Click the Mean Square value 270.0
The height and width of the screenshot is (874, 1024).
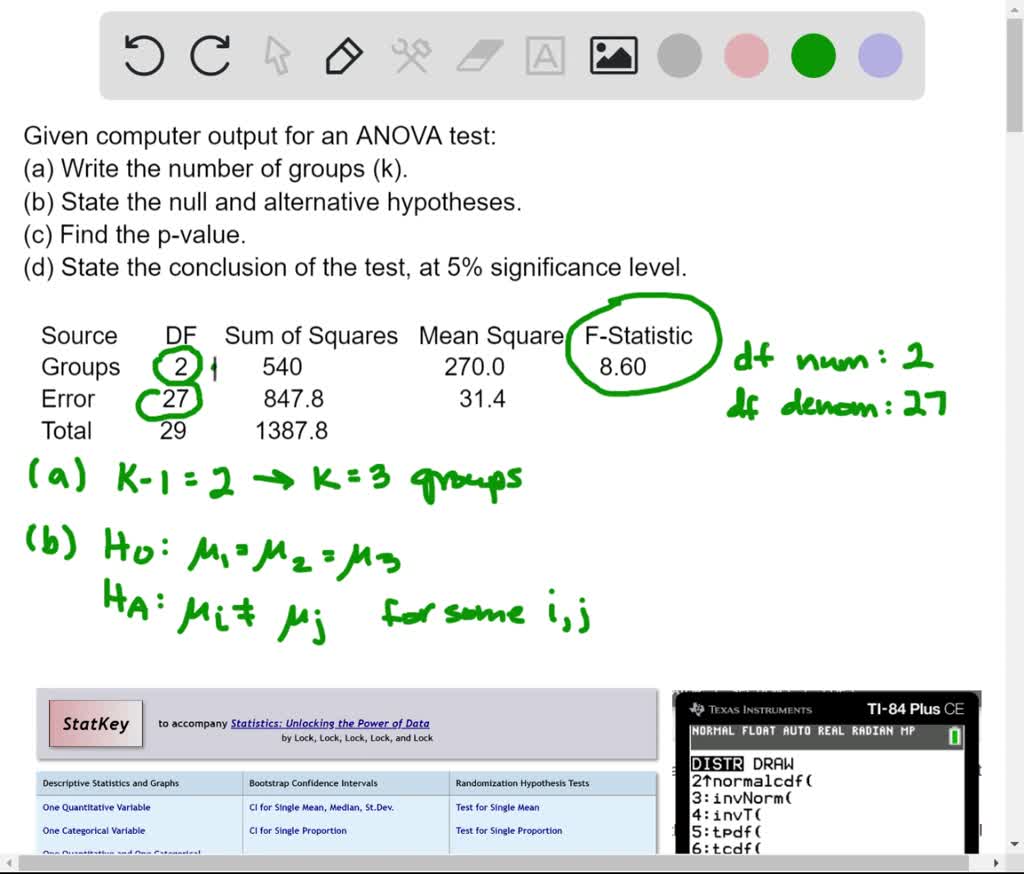pos(474,367)
